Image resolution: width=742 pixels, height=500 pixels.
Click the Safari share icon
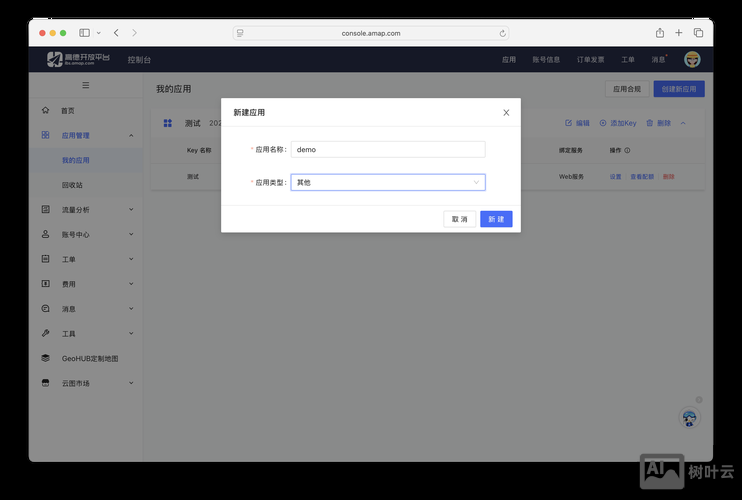point(660,33)
